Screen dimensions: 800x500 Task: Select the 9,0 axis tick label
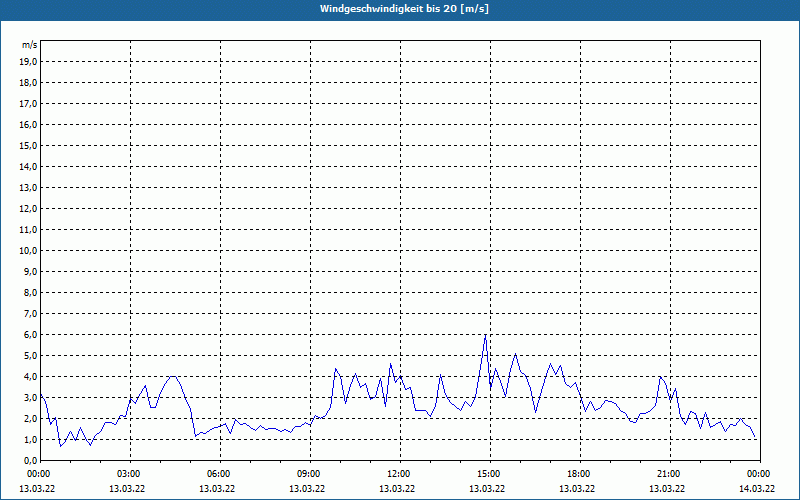click(x=31, y=271)
